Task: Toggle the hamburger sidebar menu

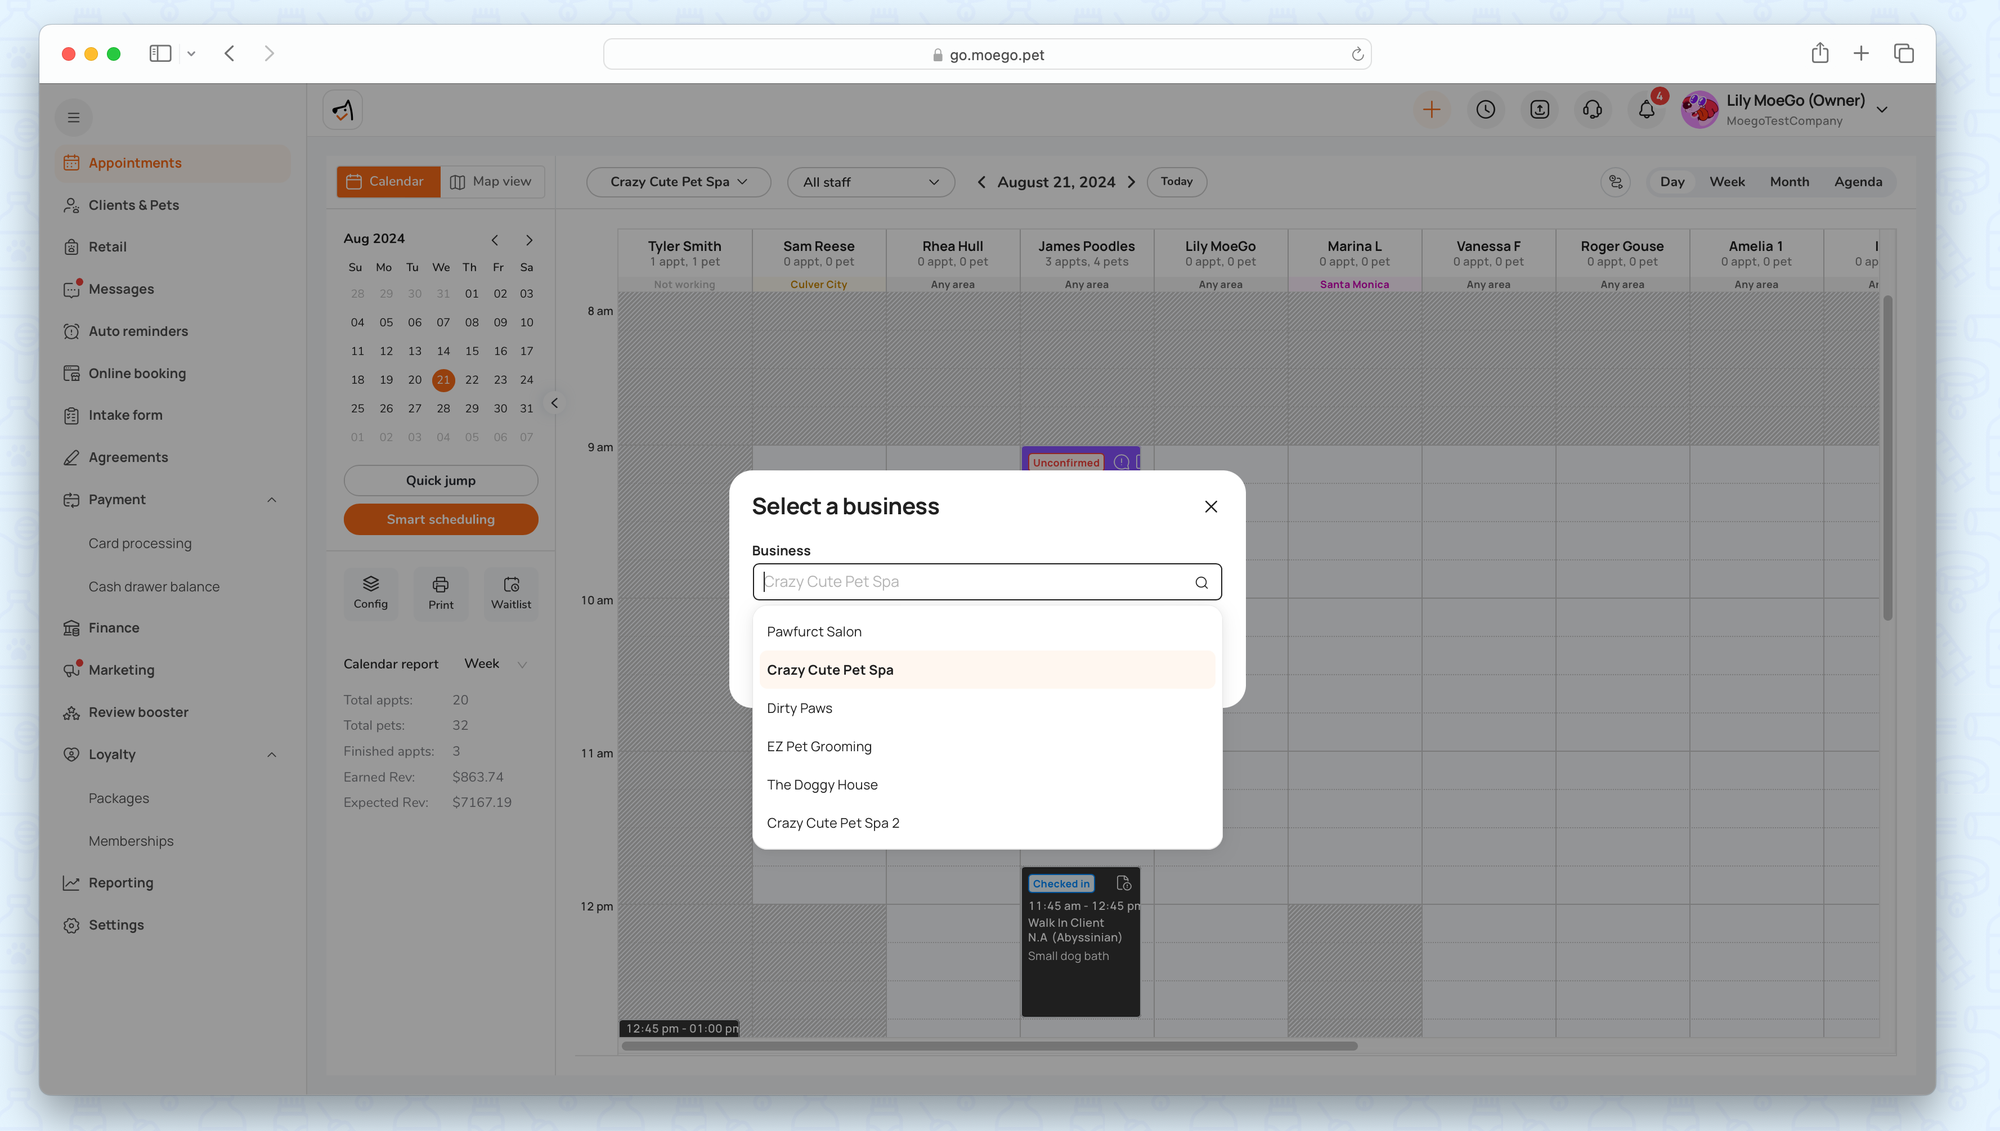Action: (x=73, y=118)
